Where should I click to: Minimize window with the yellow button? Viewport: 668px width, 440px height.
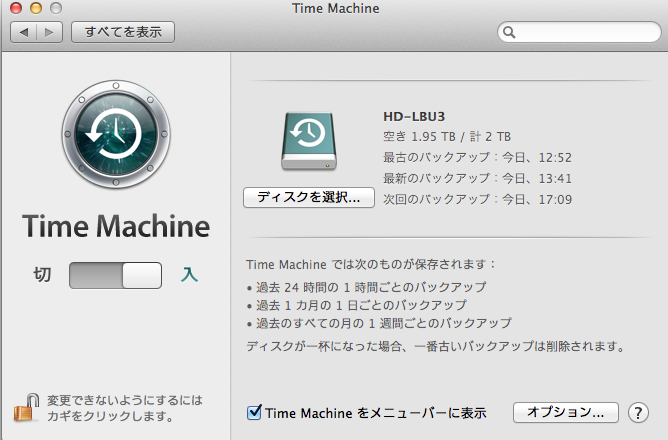36,8
